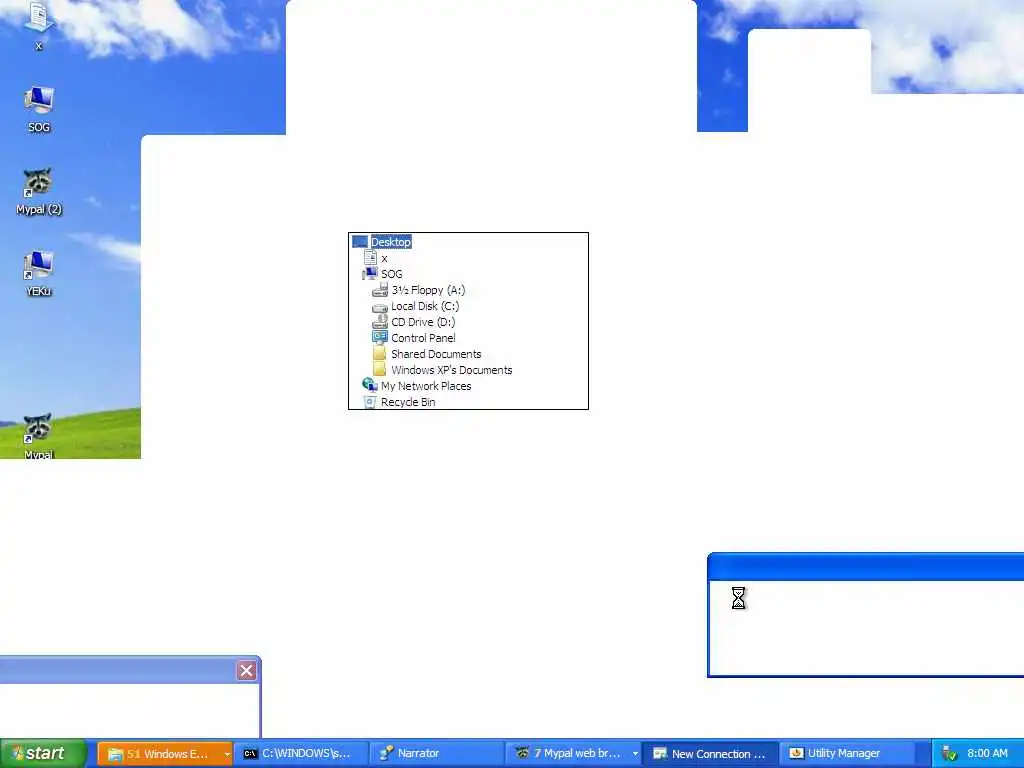
Task: Switch to Utility Manager in the taskbar
Action: click(846, 754)
